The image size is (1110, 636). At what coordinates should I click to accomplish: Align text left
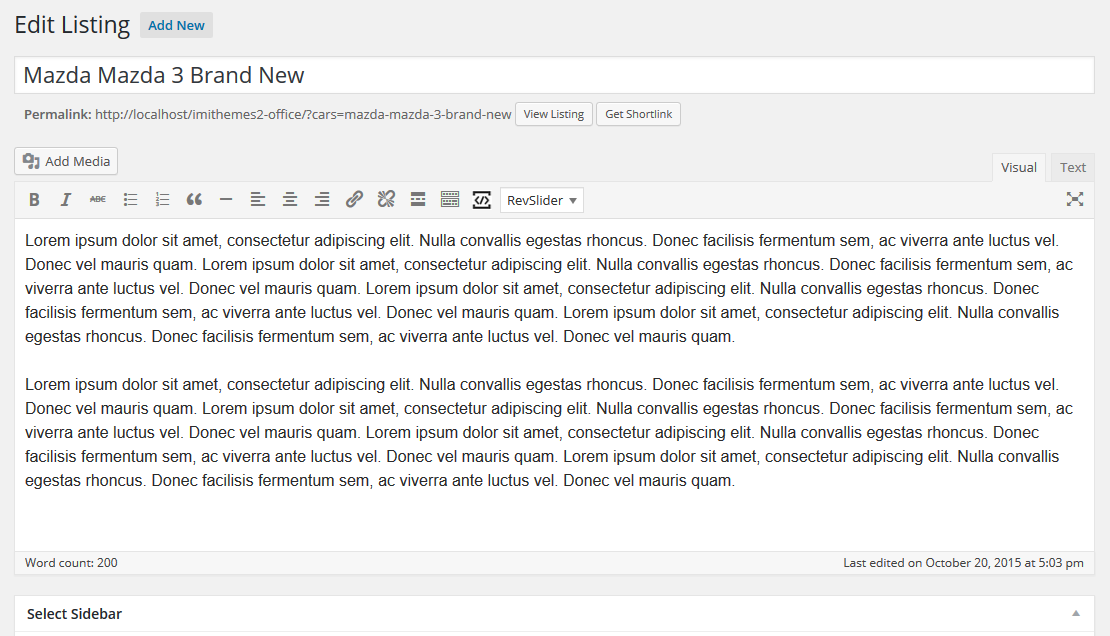click(x=258, y=200)
